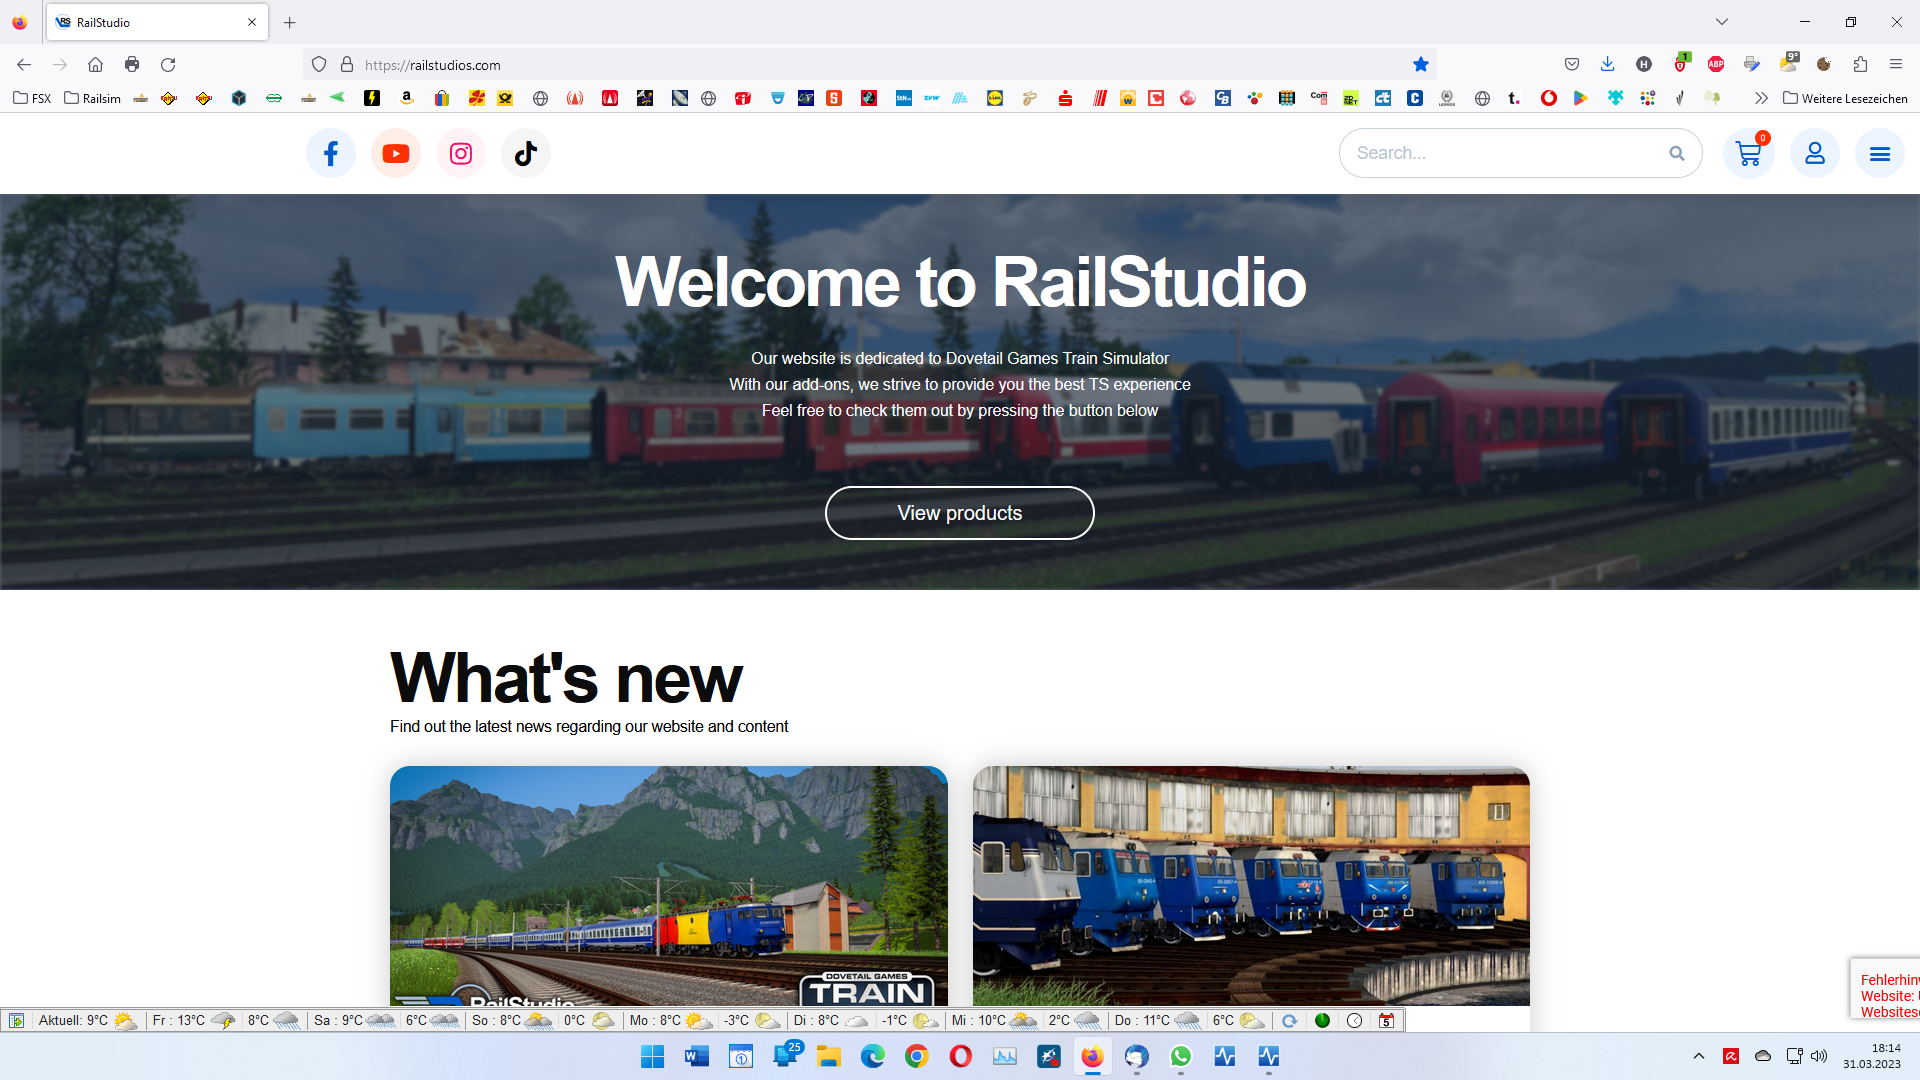The width and height of the screenshot is (1920, 1080).
Task: Open Firefox application menu
Action: click(1895, 65)
